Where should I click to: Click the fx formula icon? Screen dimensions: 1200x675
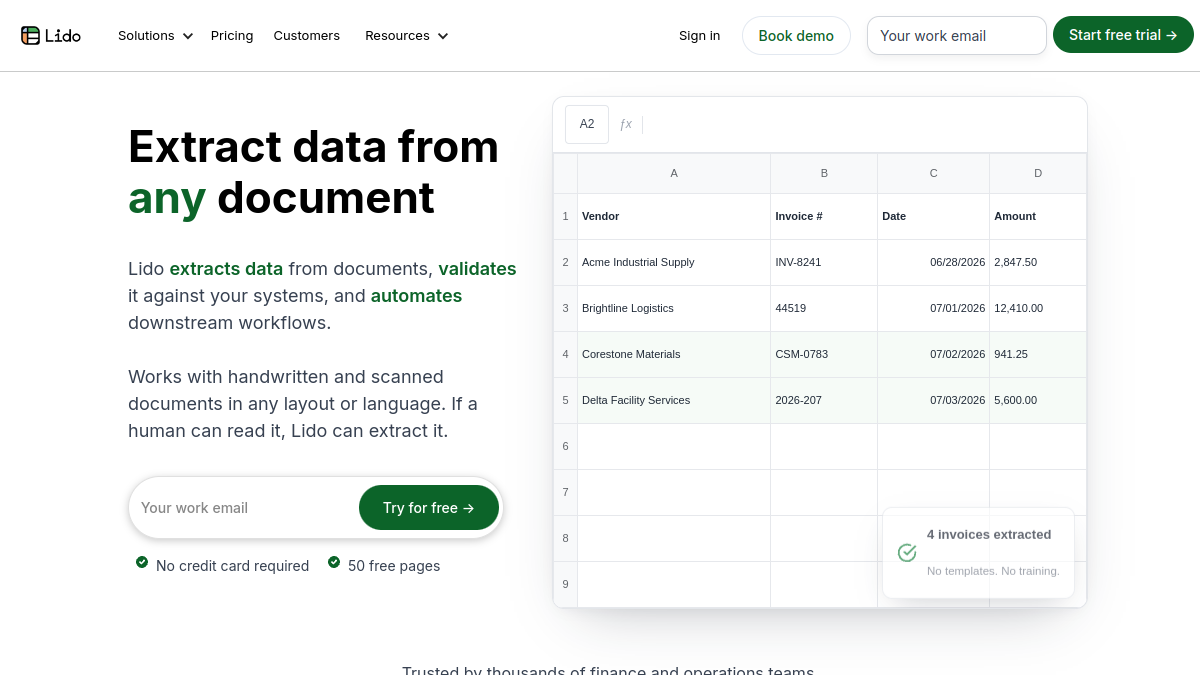pos(626,124)
